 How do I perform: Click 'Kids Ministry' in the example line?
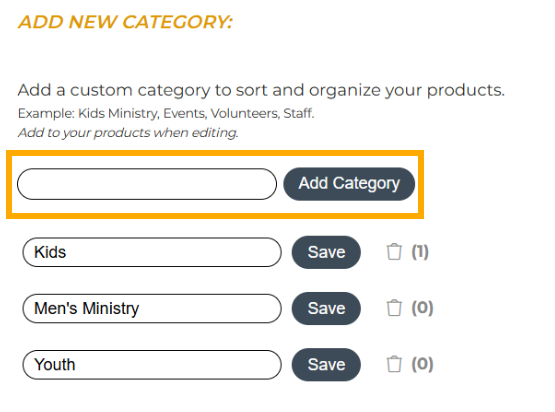point(119,114)
